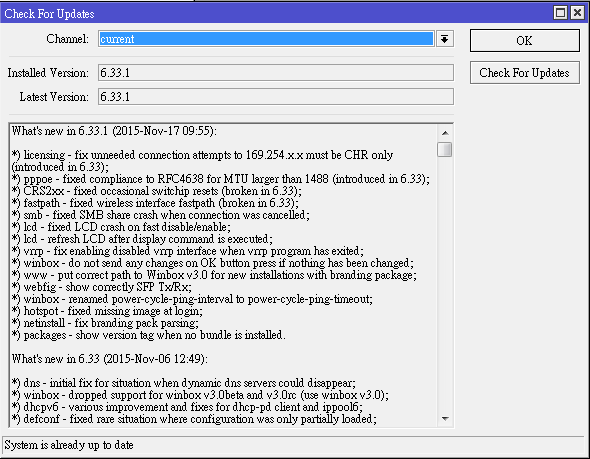Screen dimensions: 590x459
Task: Click the 'www - put correct path to Winbox' line
Action: pos(214,275)
